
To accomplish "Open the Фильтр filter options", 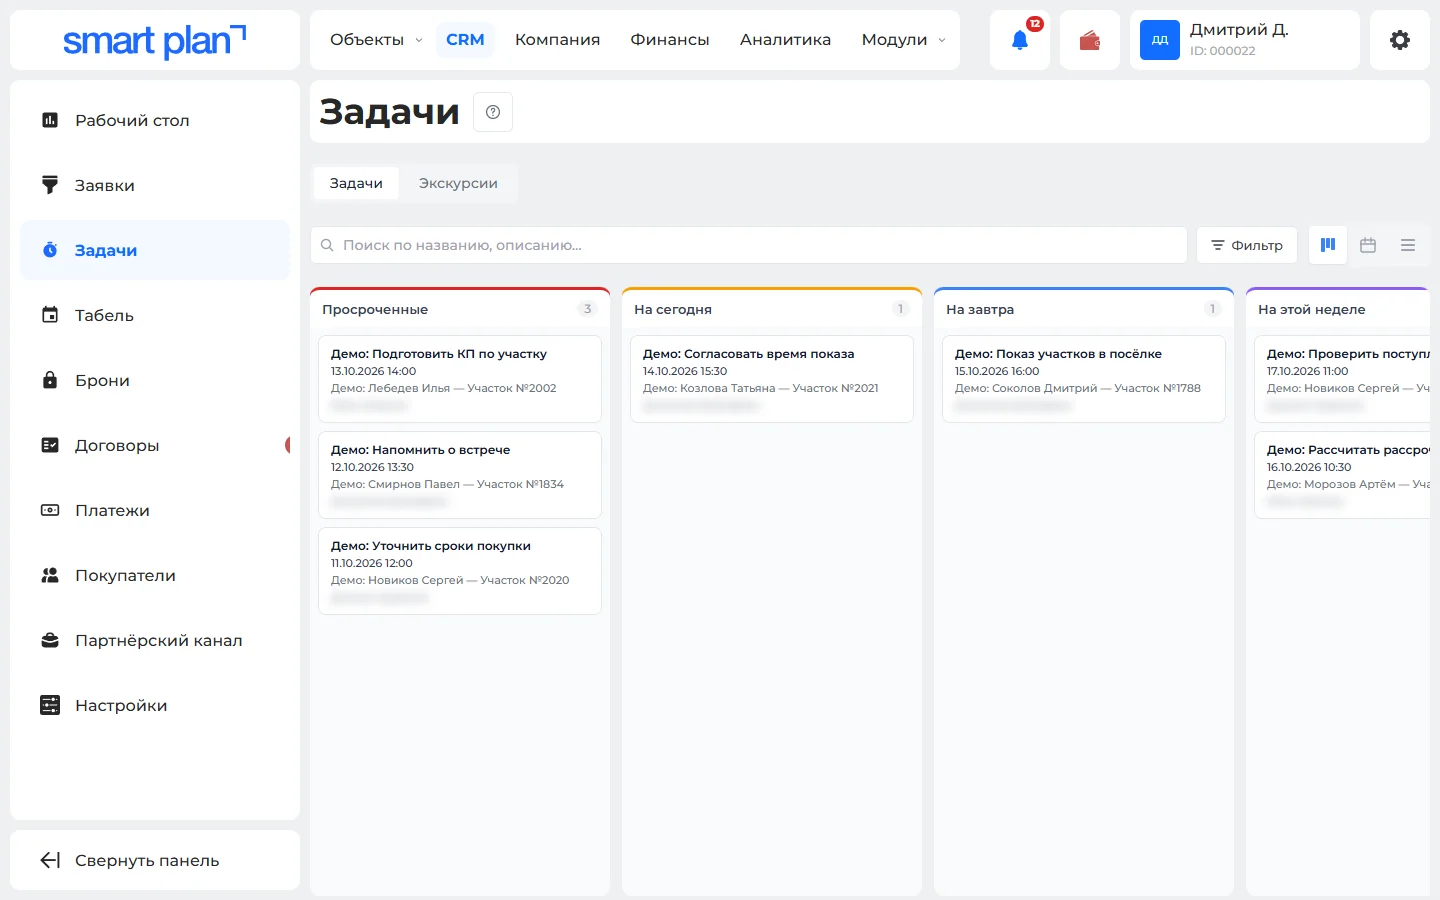I will pos(1247,245).
